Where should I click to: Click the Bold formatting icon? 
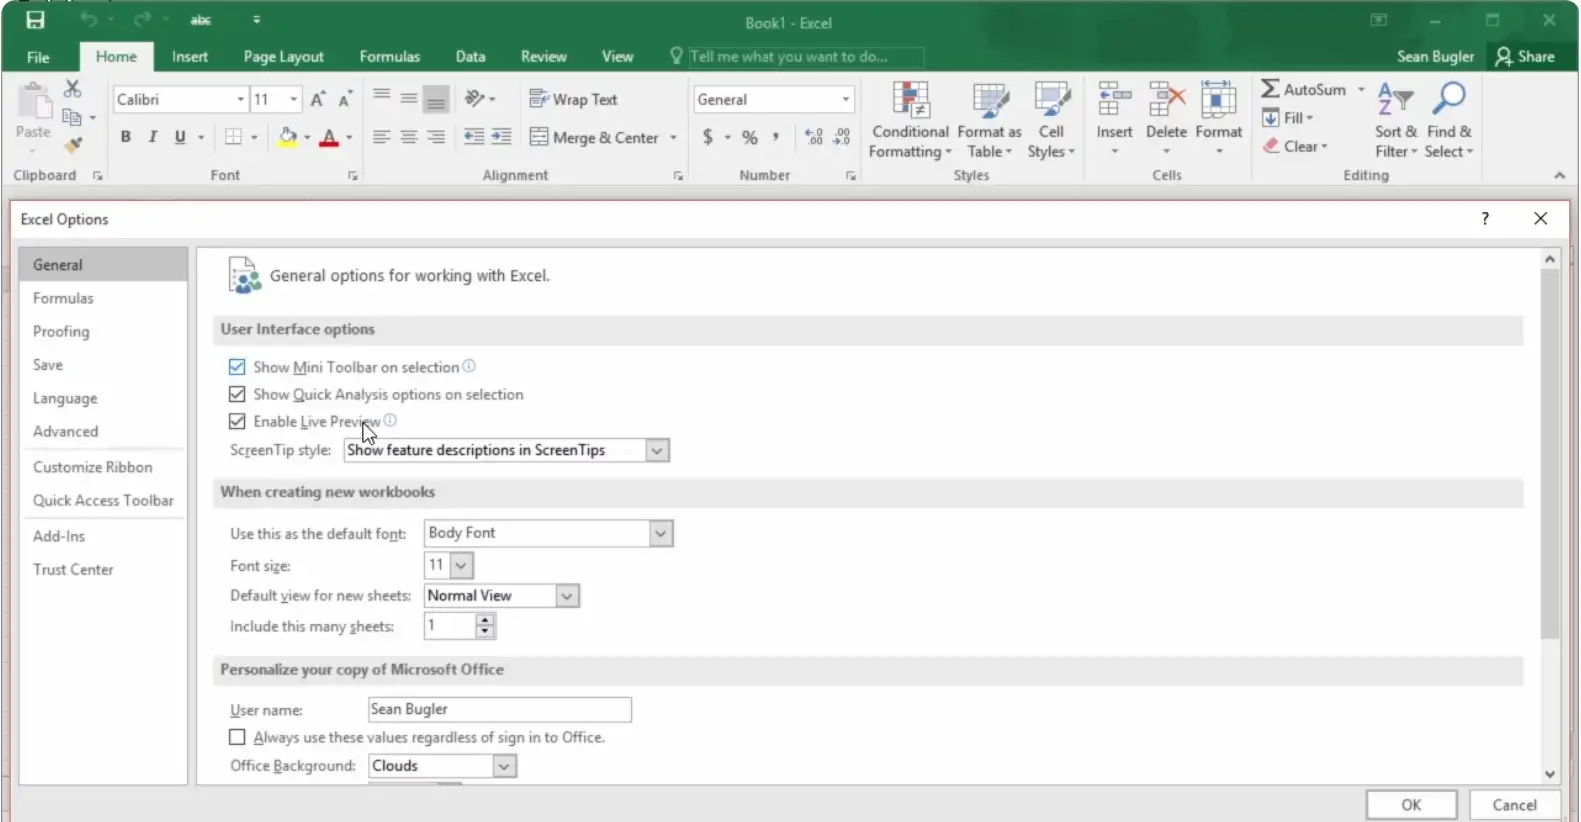click(126, 137)
